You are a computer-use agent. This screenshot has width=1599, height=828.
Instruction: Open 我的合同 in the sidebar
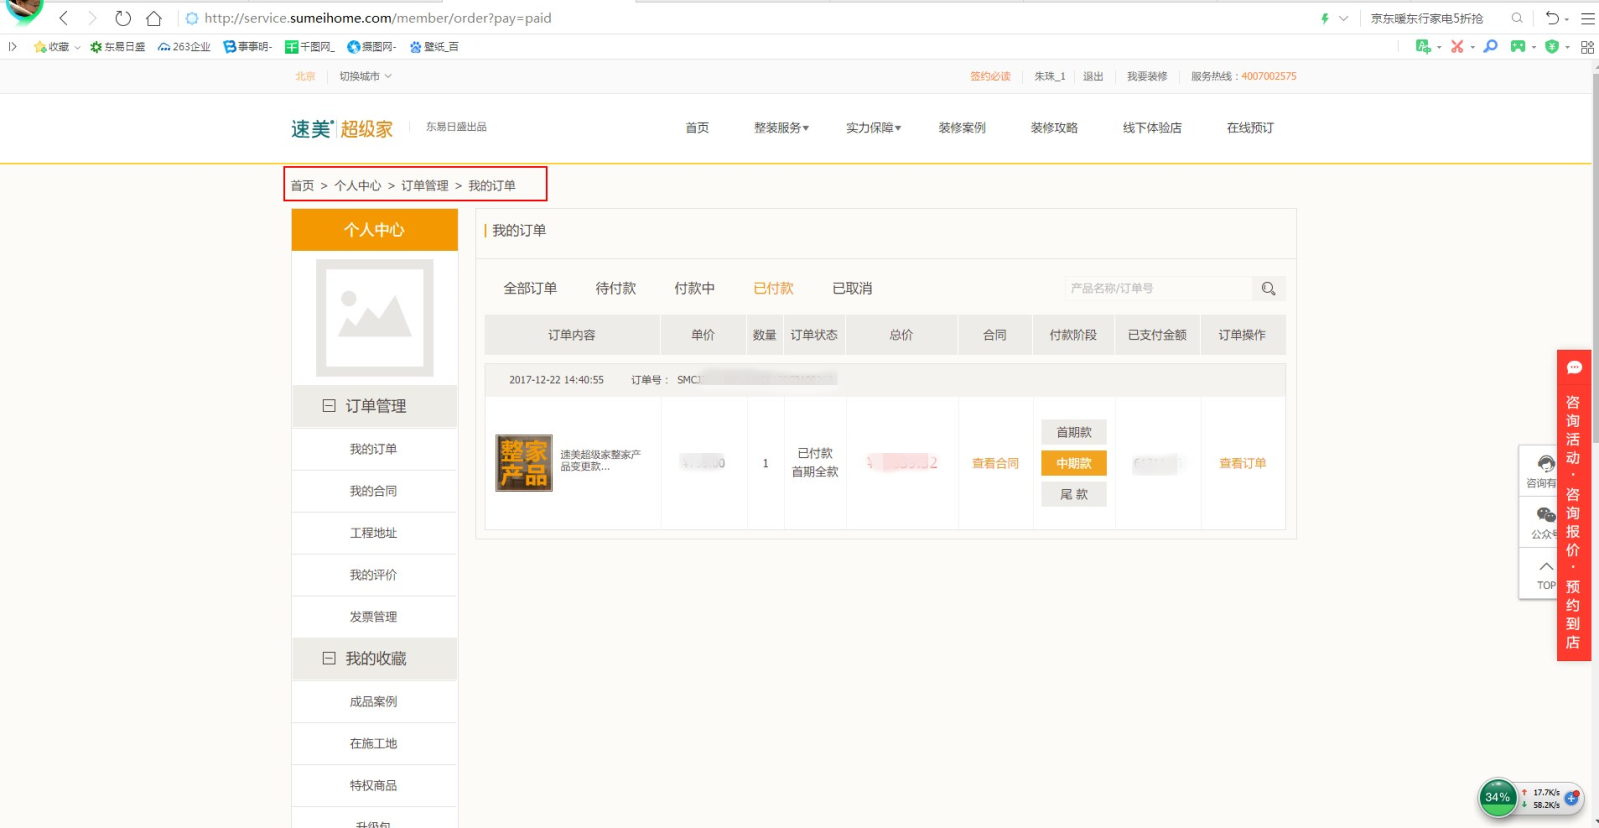click(x=373, y=491)
